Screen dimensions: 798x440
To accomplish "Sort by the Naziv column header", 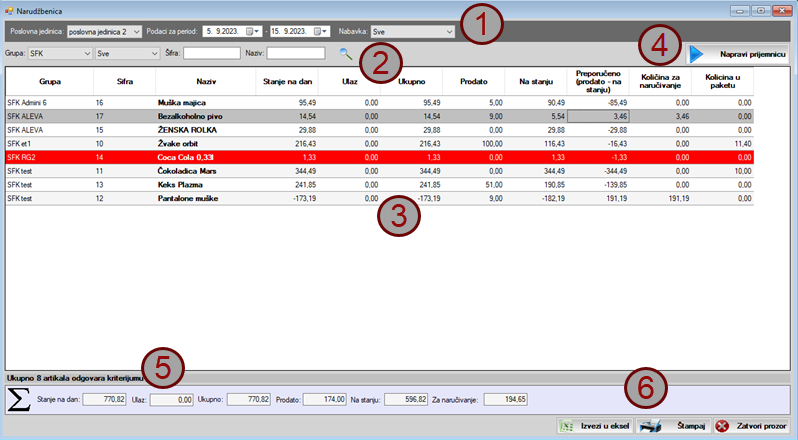I will 206,81.
